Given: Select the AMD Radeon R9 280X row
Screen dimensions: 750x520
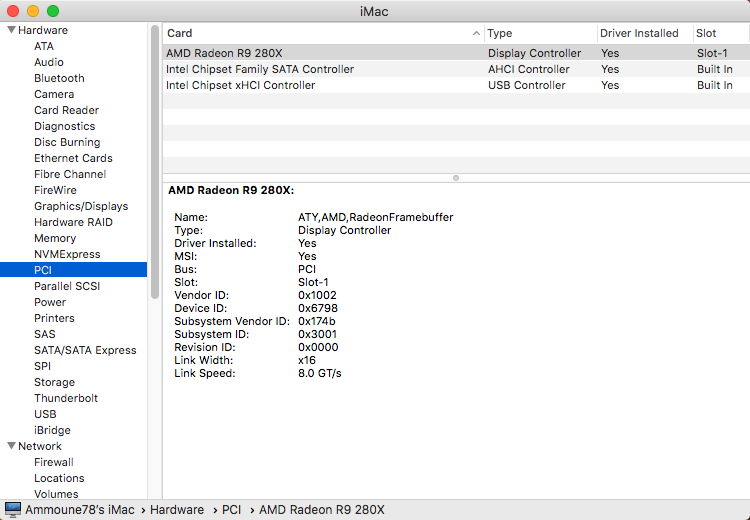Looking at the screenshot, I should (x=456, y=53).
